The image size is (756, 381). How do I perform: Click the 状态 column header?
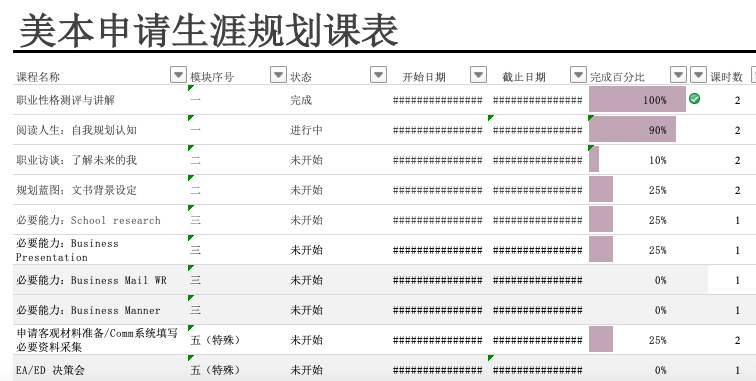pyautogui.click(x=301, y=77)
